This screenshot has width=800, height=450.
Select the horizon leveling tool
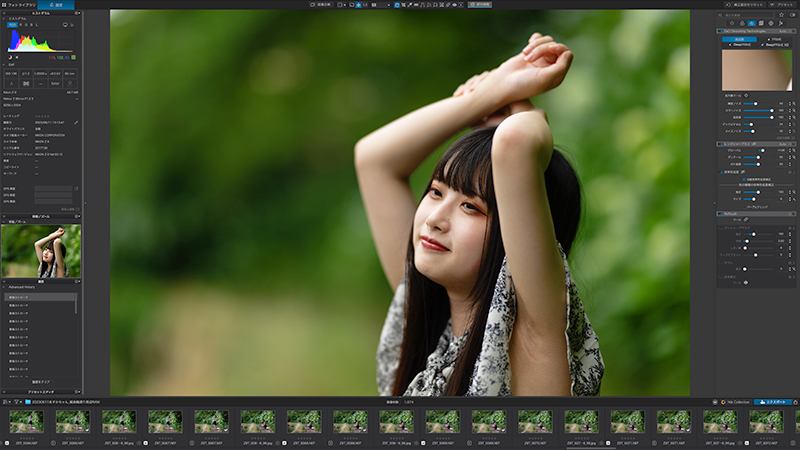pos(416,5)
